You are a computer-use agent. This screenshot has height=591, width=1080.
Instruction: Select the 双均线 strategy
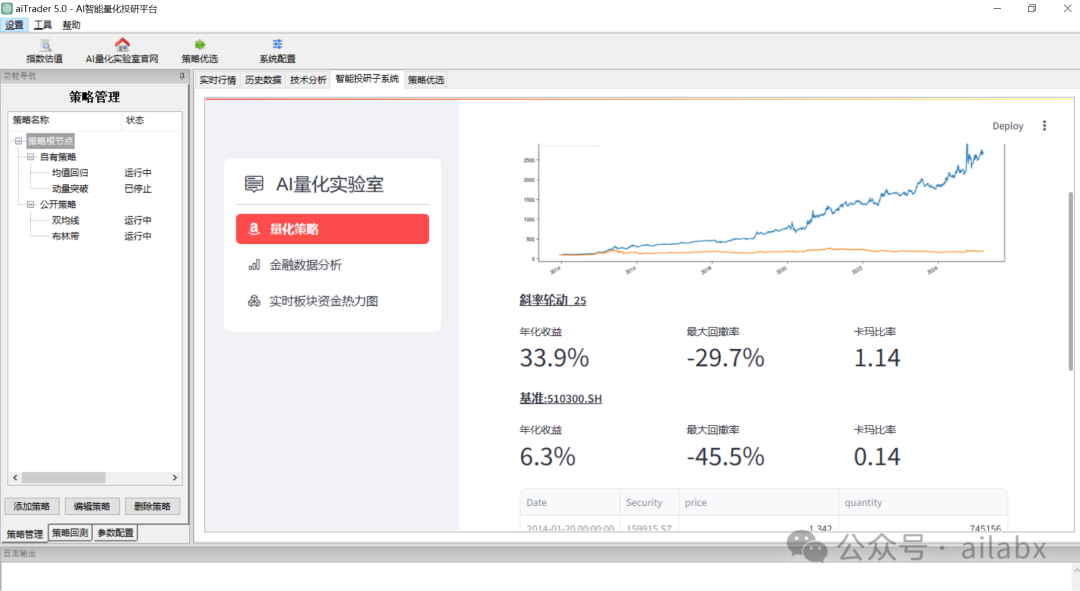(x=65, y=220)
